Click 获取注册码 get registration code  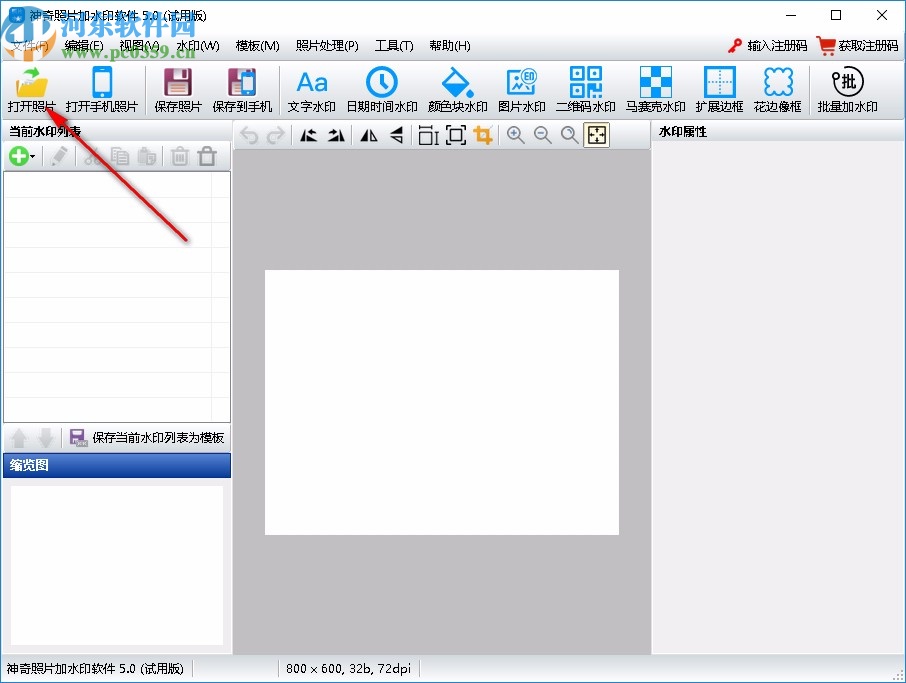[x=857, y=46]
